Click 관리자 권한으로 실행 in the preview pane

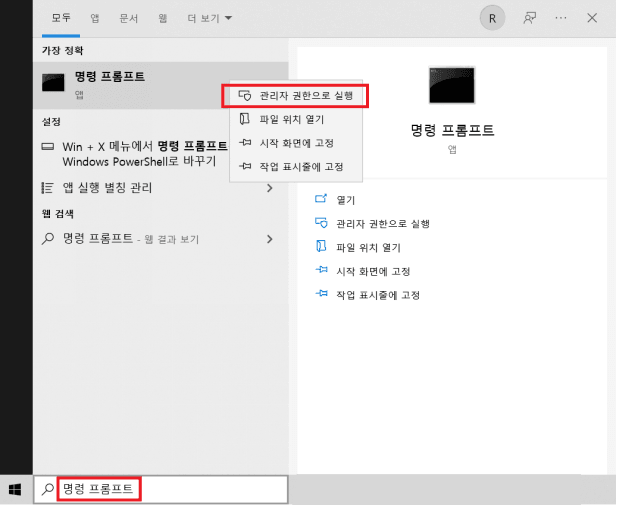tap(382, 224)
